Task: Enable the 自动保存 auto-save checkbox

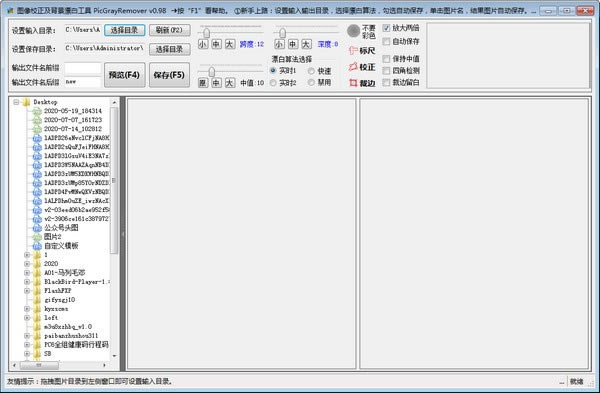Action: 386,41
